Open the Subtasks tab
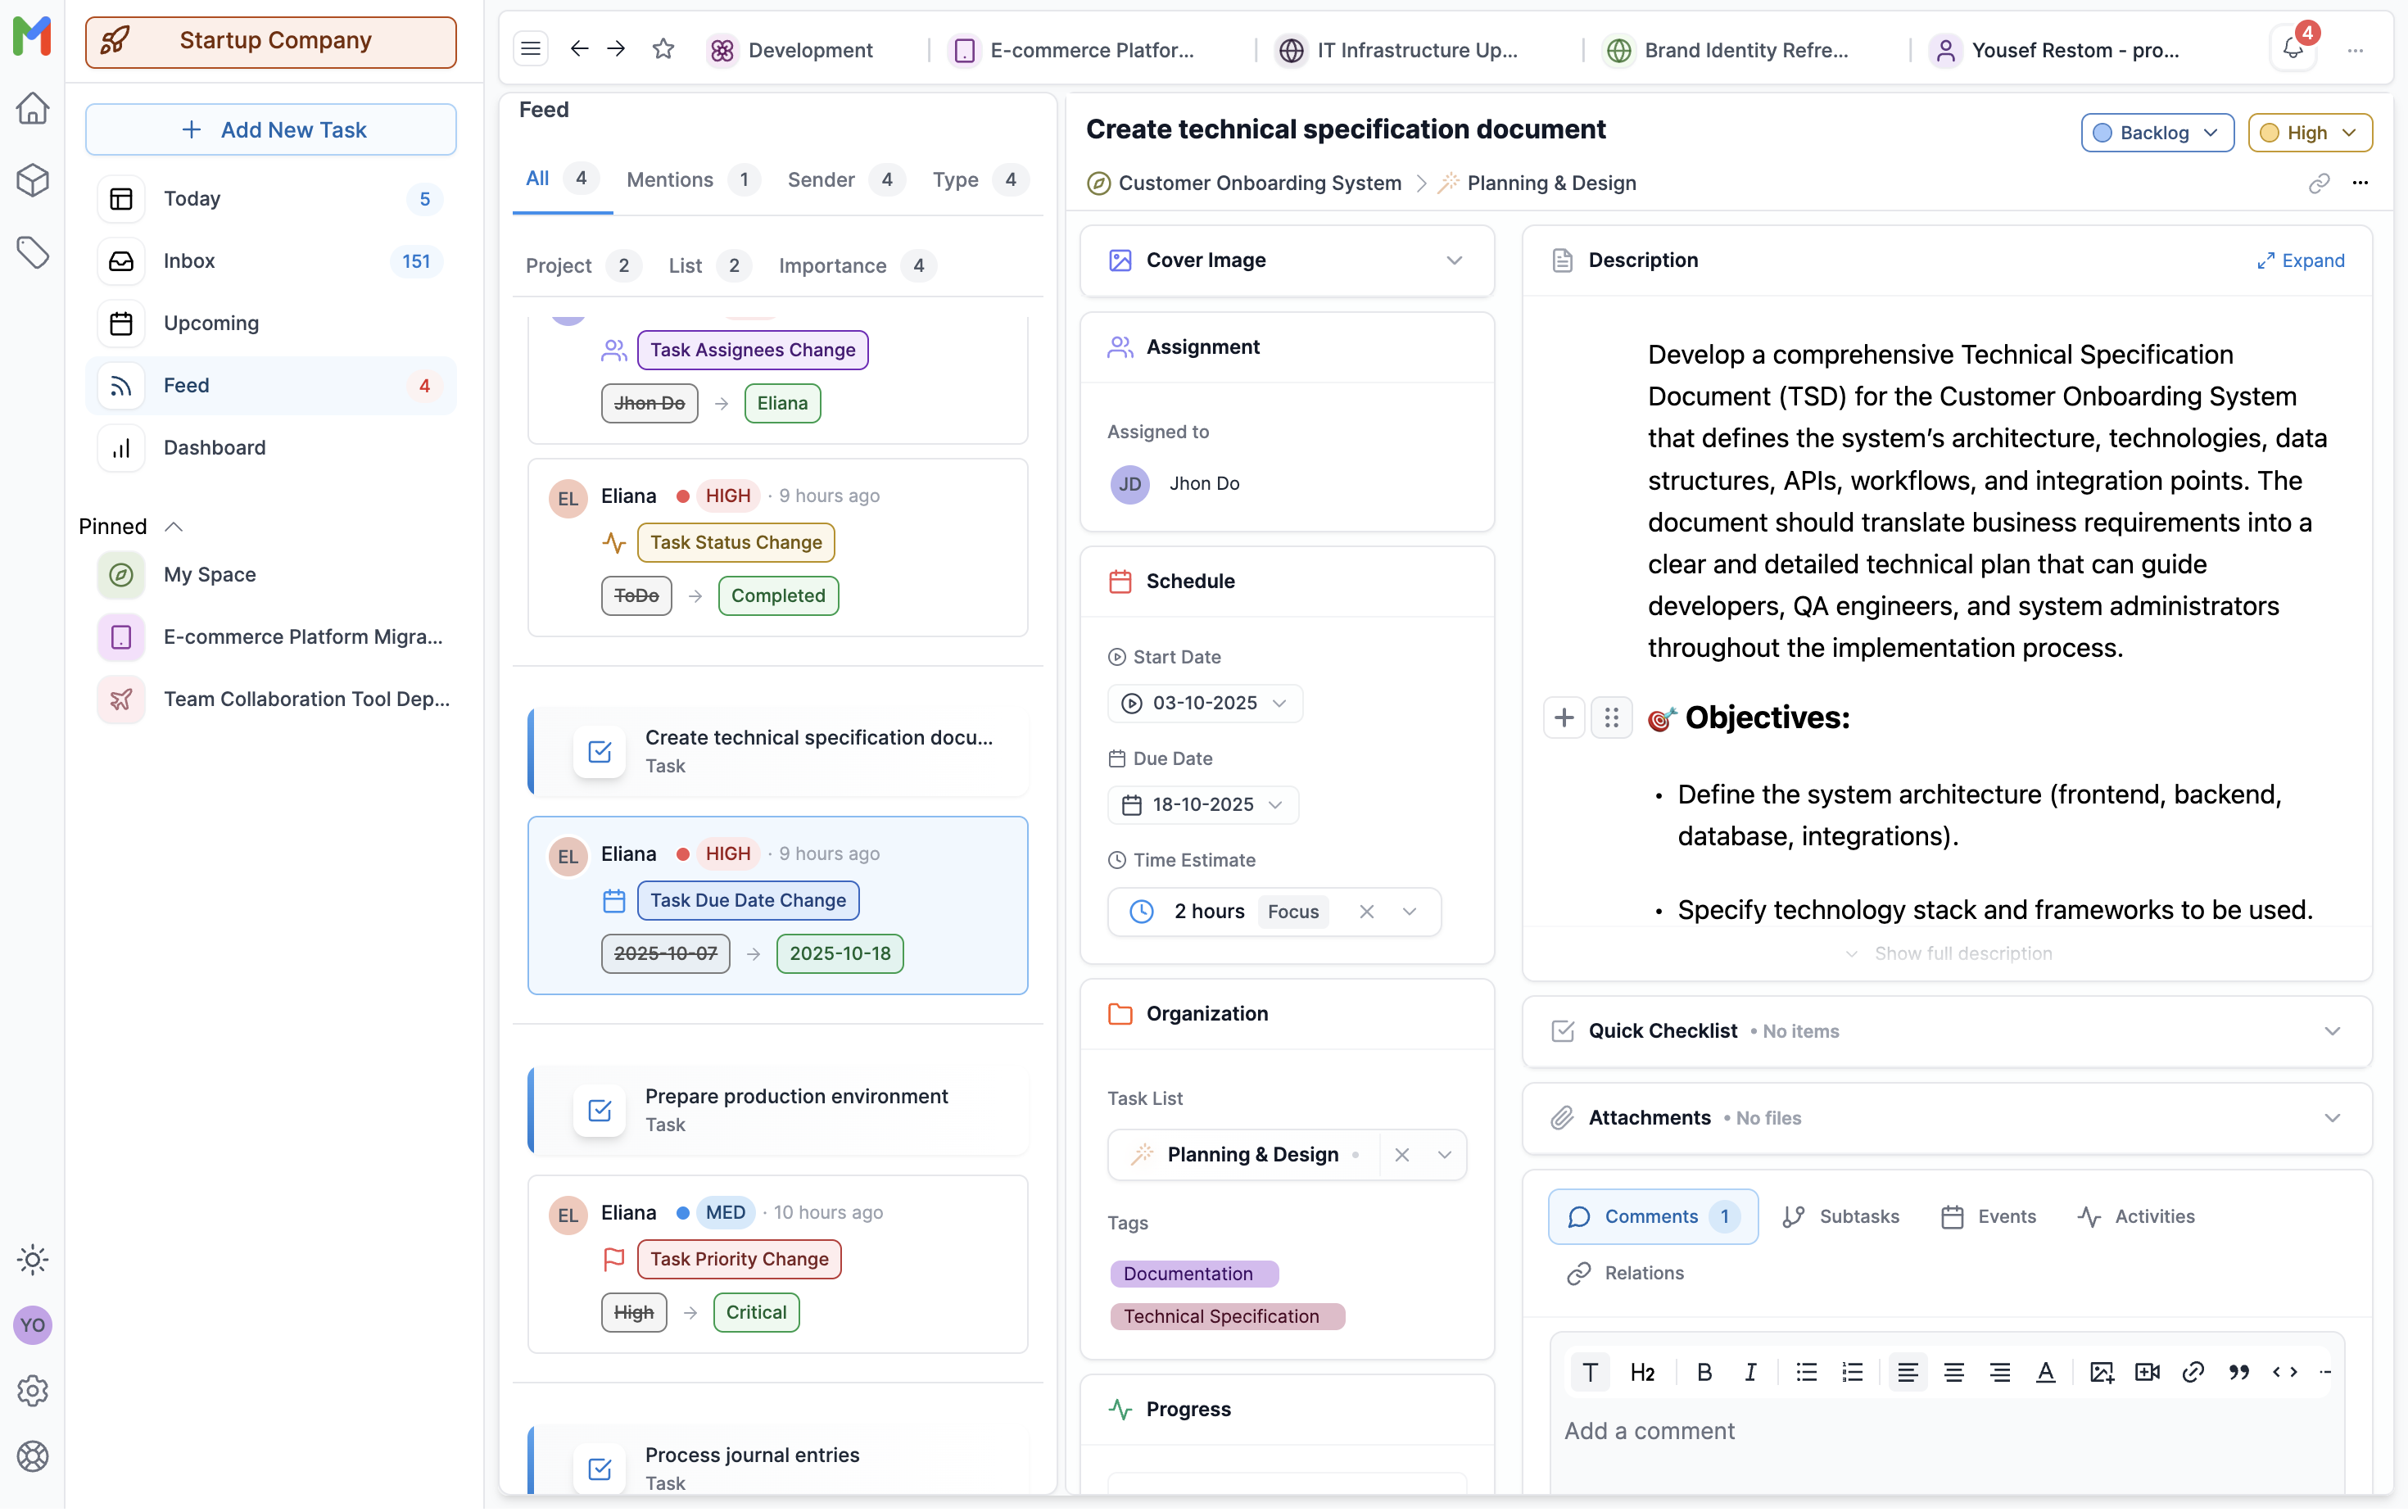2408x1512 pixels. click(x=1841, y=1217)
